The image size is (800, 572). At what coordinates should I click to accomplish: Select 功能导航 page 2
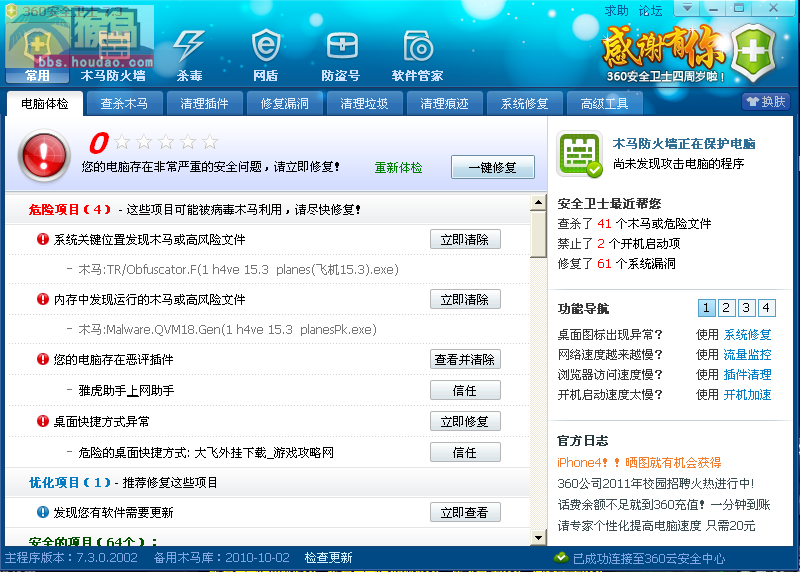[726, 308]
